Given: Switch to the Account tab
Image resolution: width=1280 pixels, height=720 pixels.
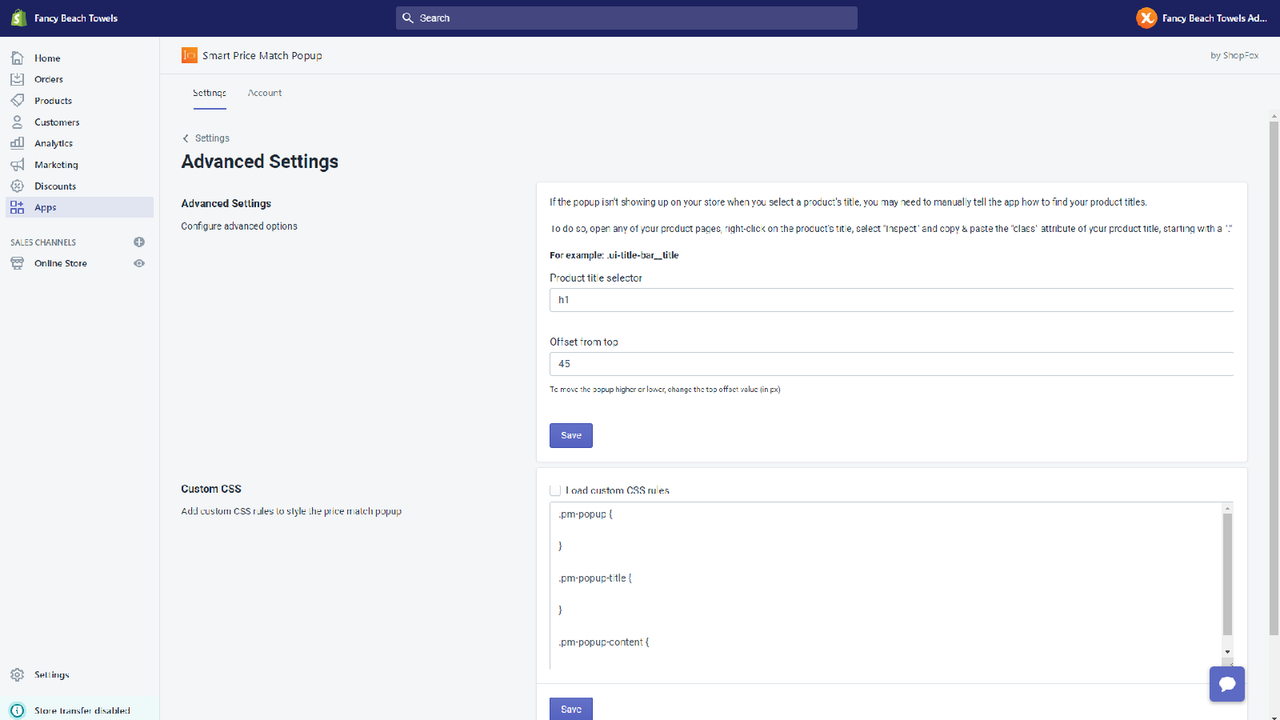Looking at the screenshot, I should coord(264,92).
